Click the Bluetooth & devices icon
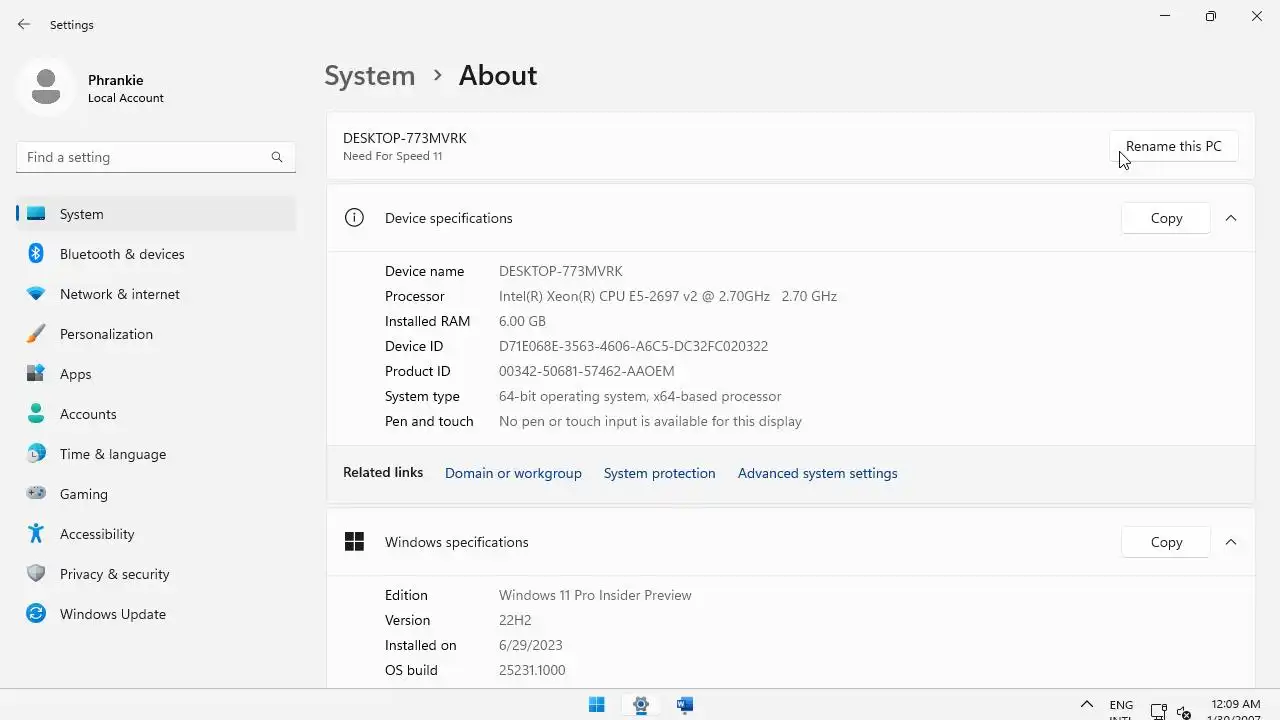 click(36, 254)
